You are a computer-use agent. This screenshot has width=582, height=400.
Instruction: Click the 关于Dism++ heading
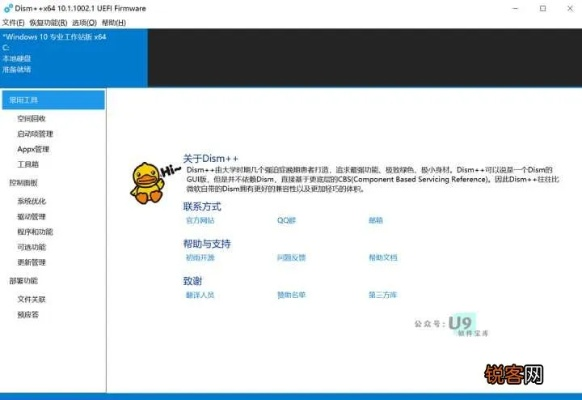210,159
